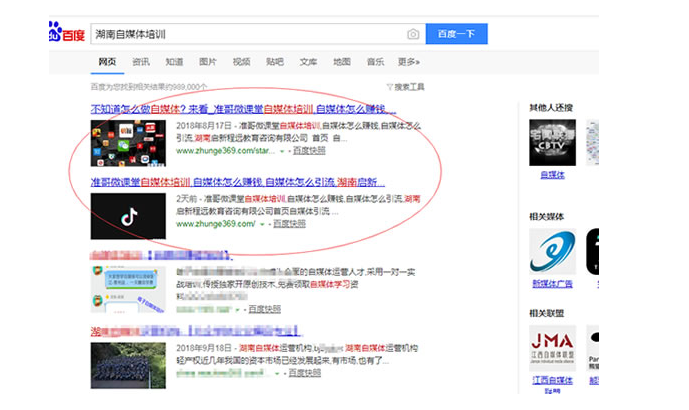Select the 网页 tab
Viewport: 689px width, 410px height.
(107, 62)
